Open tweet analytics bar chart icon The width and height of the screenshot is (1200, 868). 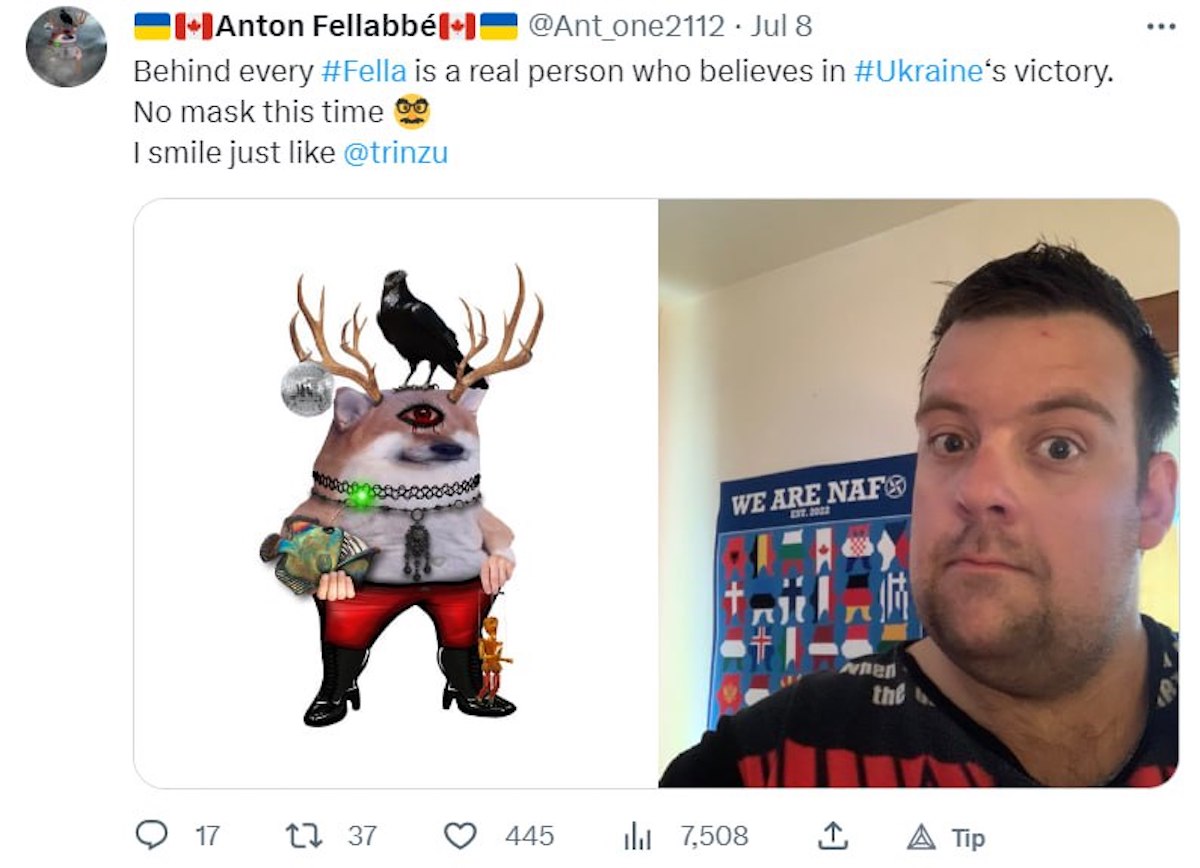[637, 836]
